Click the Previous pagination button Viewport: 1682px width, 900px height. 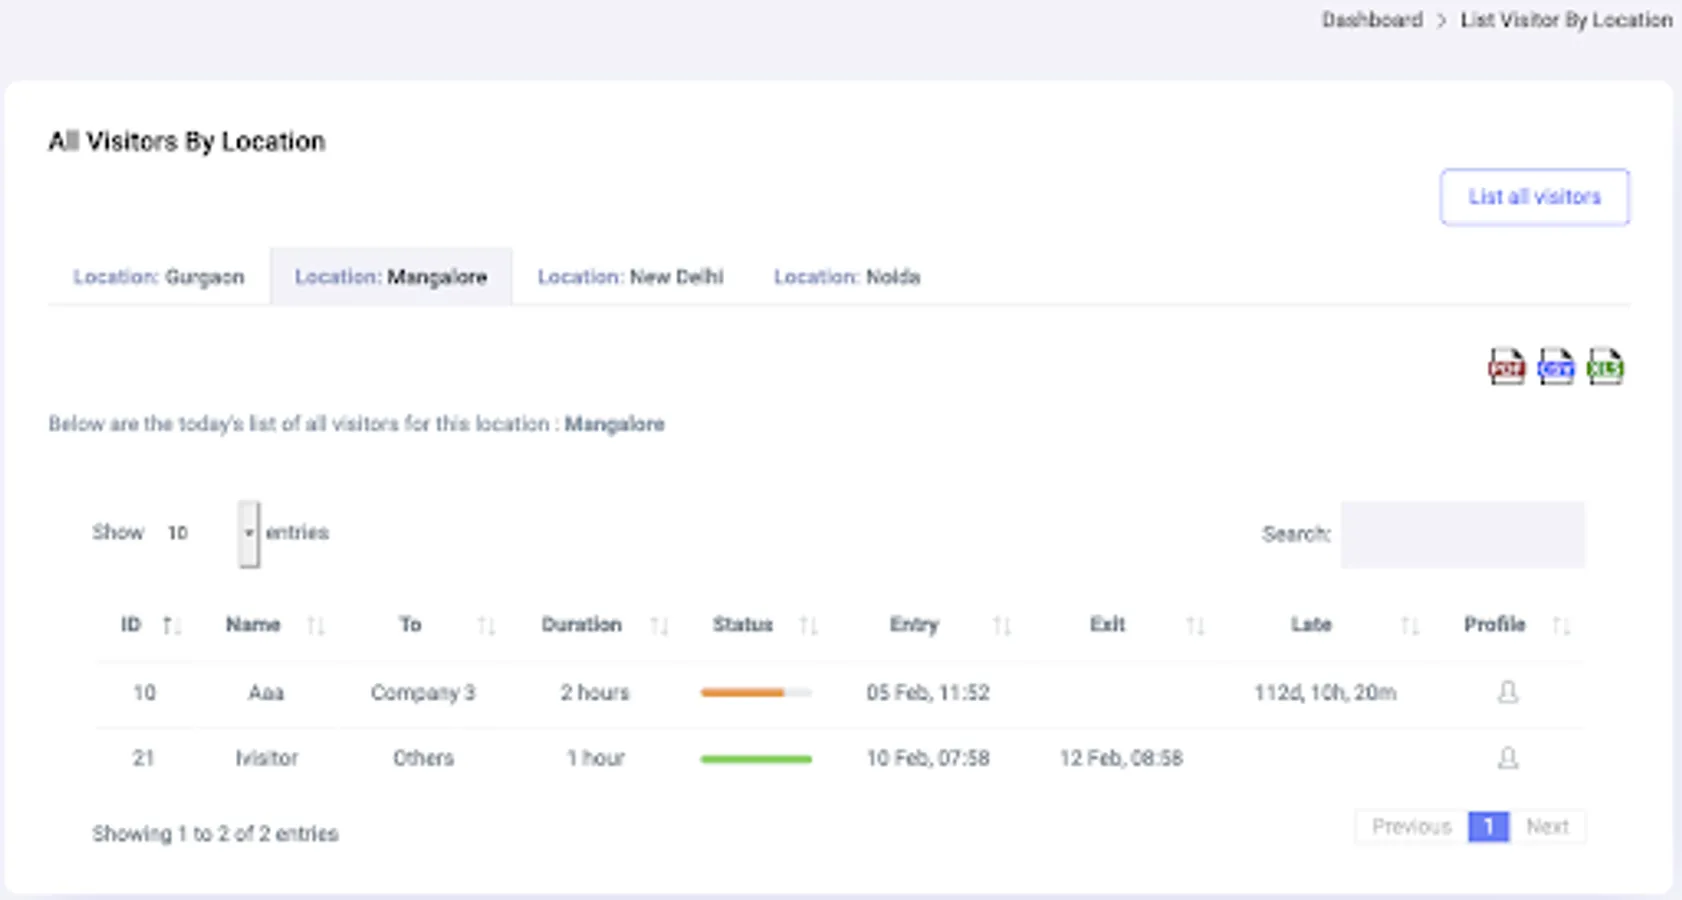point(1411,827)
